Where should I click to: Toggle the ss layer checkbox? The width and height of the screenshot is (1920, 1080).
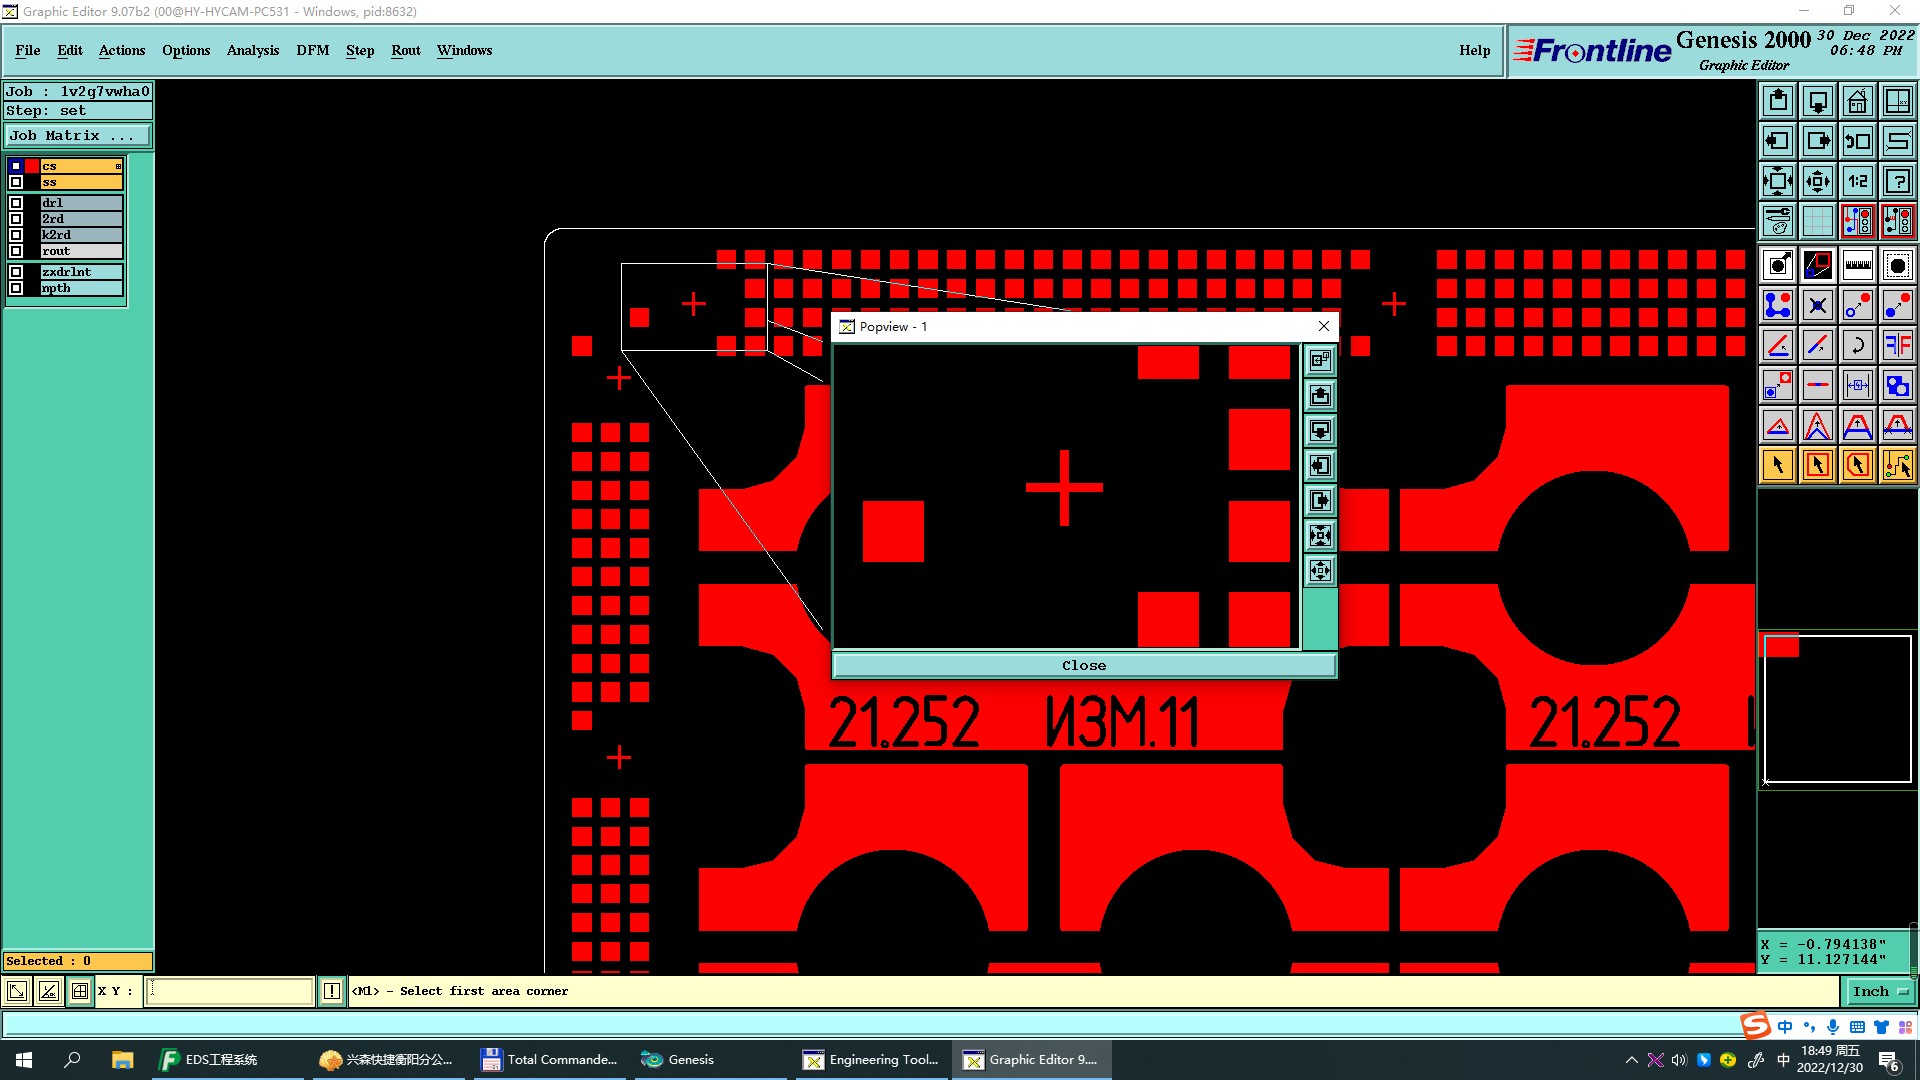(16, 182)
